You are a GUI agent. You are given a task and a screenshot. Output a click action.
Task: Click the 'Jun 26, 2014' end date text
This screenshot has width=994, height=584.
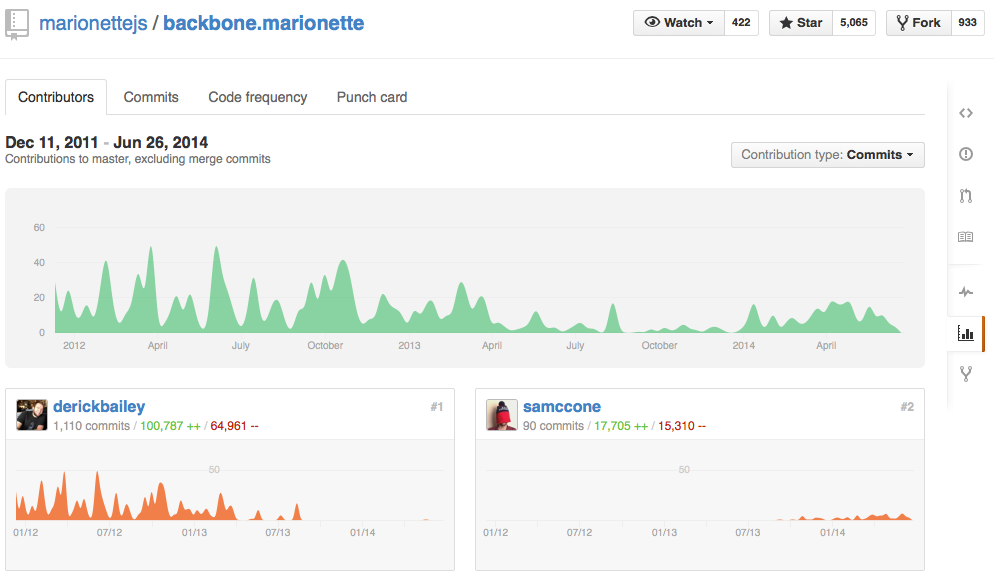coord(160,142)
